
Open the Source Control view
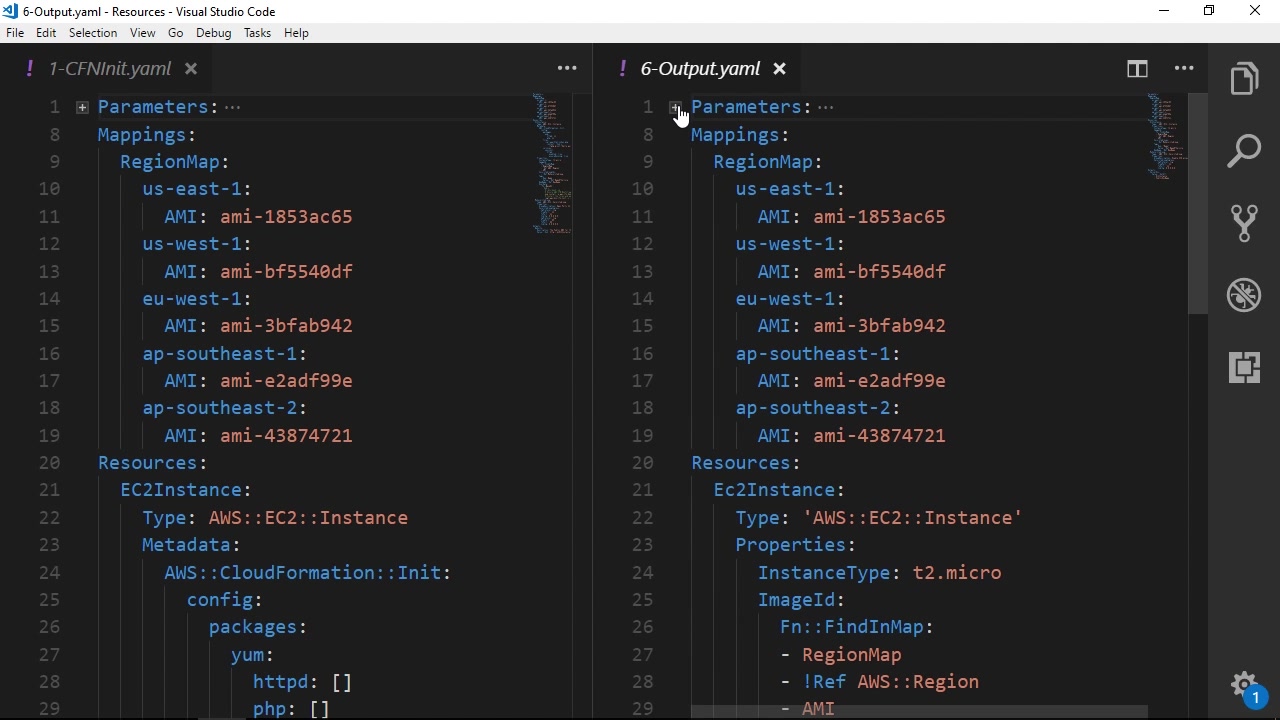[1244, 223]
